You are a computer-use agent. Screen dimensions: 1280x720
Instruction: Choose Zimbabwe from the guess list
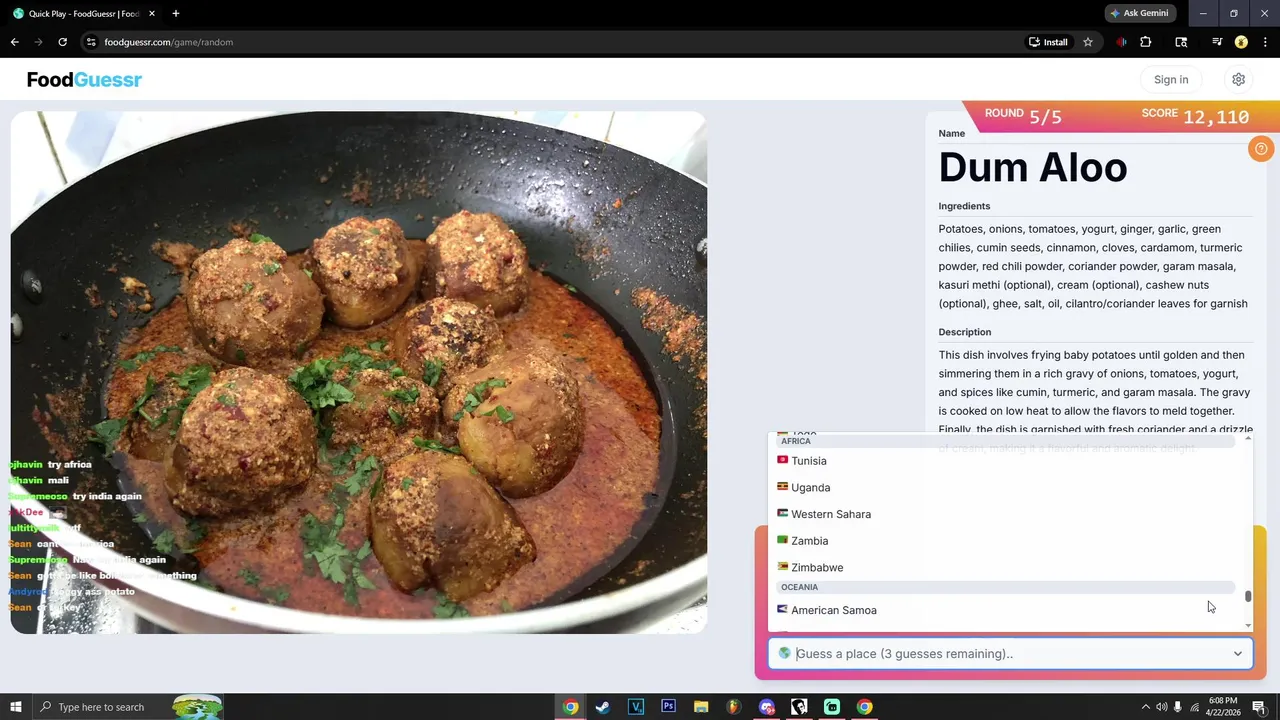click(1005, 567)
